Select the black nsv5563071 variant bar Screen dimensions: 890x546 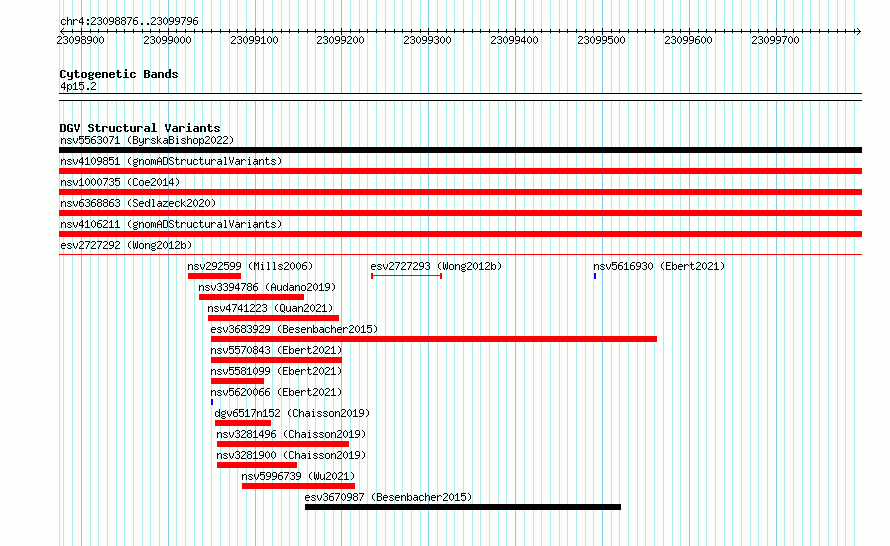(460, 150)
